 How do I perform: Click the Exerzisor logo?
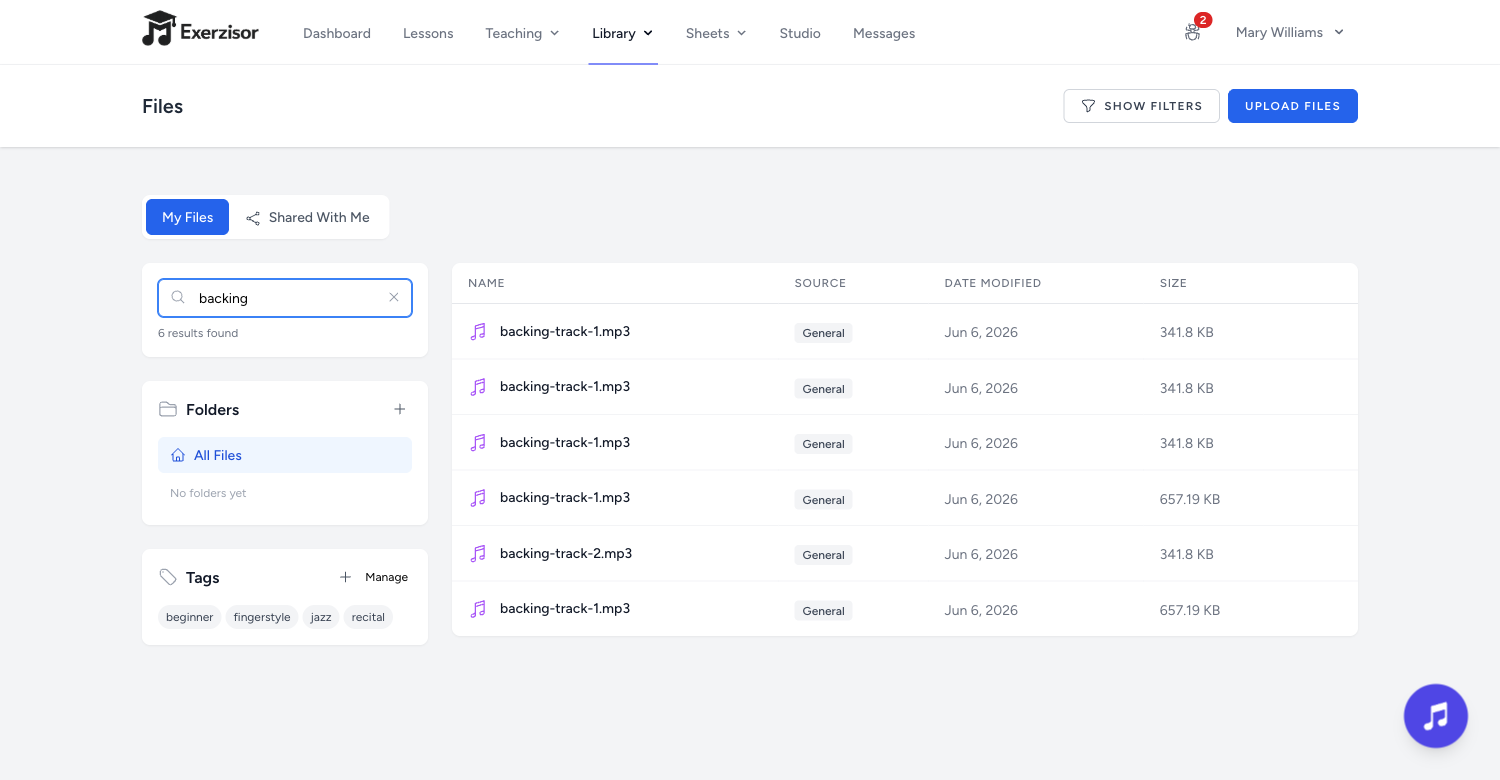[200, 30]
